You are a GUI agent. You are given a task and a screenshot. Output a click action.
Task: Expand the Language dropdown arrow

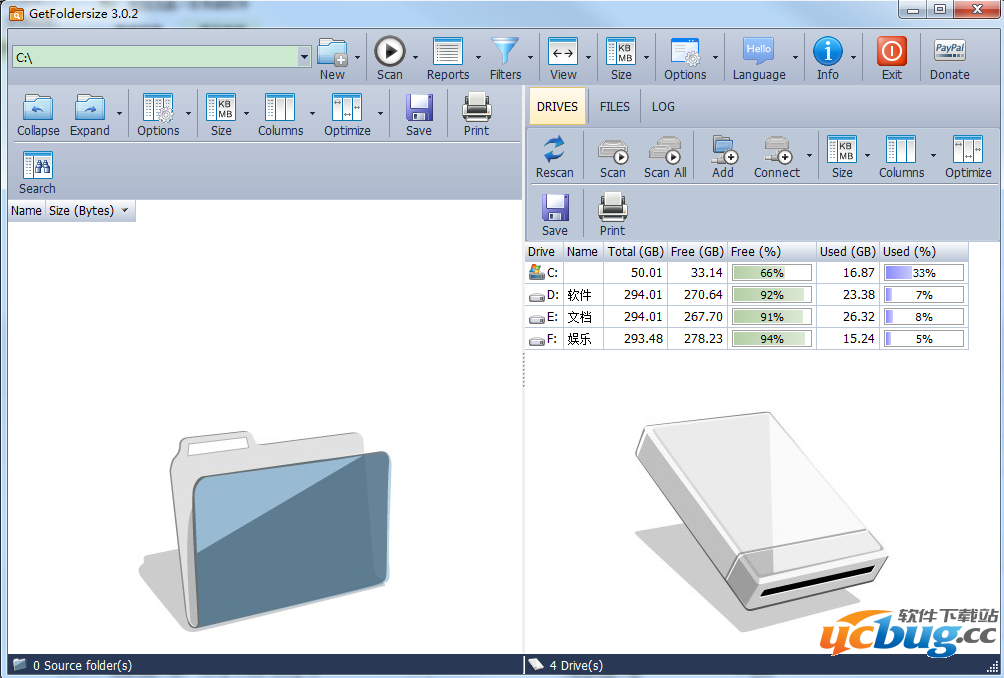coord(796,58)
